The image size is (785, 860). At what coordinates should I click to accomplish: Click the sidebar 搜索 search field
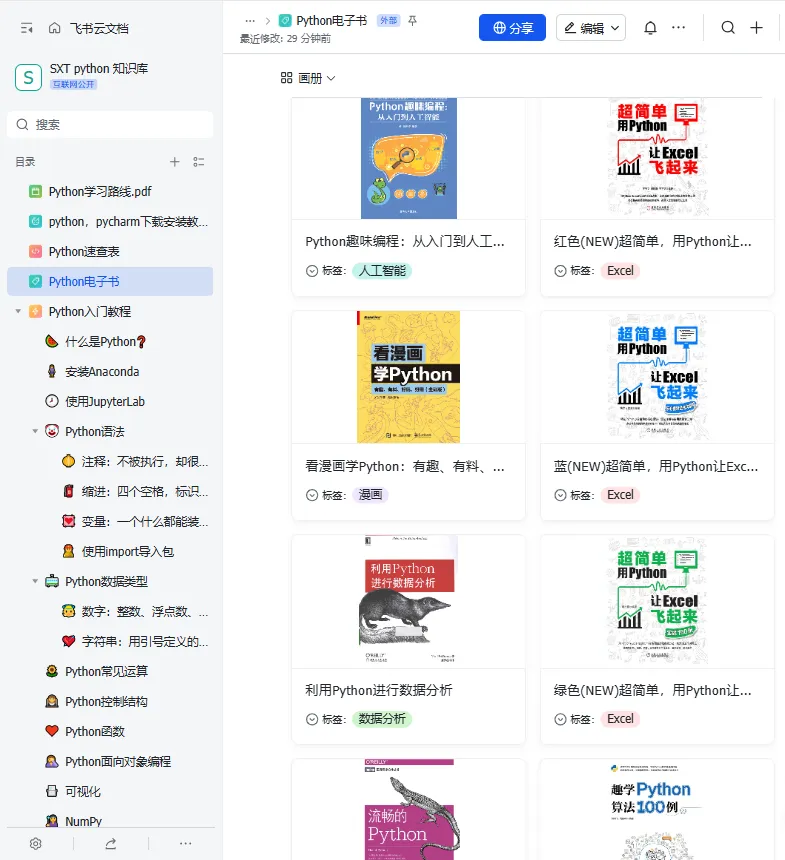pos(110,125)
